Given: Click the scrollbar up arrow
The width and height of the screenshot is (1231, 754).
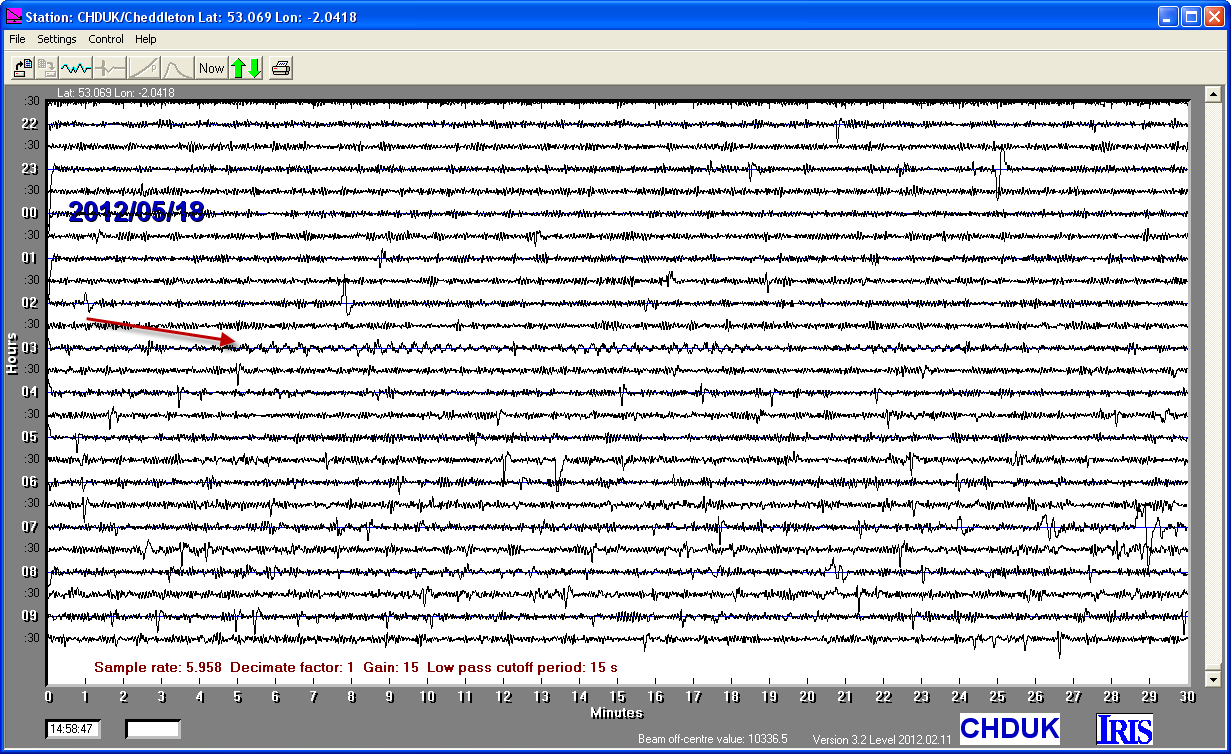Looking at the screenshot, I should tap(1213, 95).
